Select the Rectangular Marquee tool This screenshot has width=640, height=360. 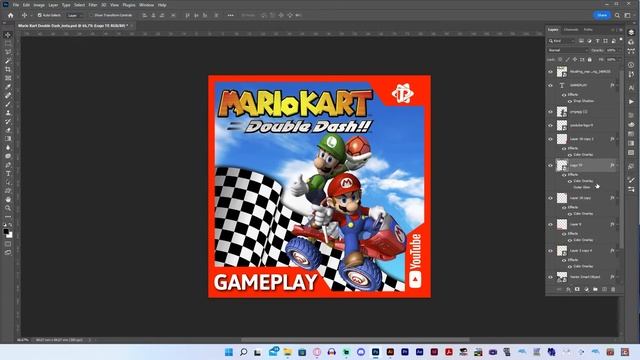click(x=8, y=43)
